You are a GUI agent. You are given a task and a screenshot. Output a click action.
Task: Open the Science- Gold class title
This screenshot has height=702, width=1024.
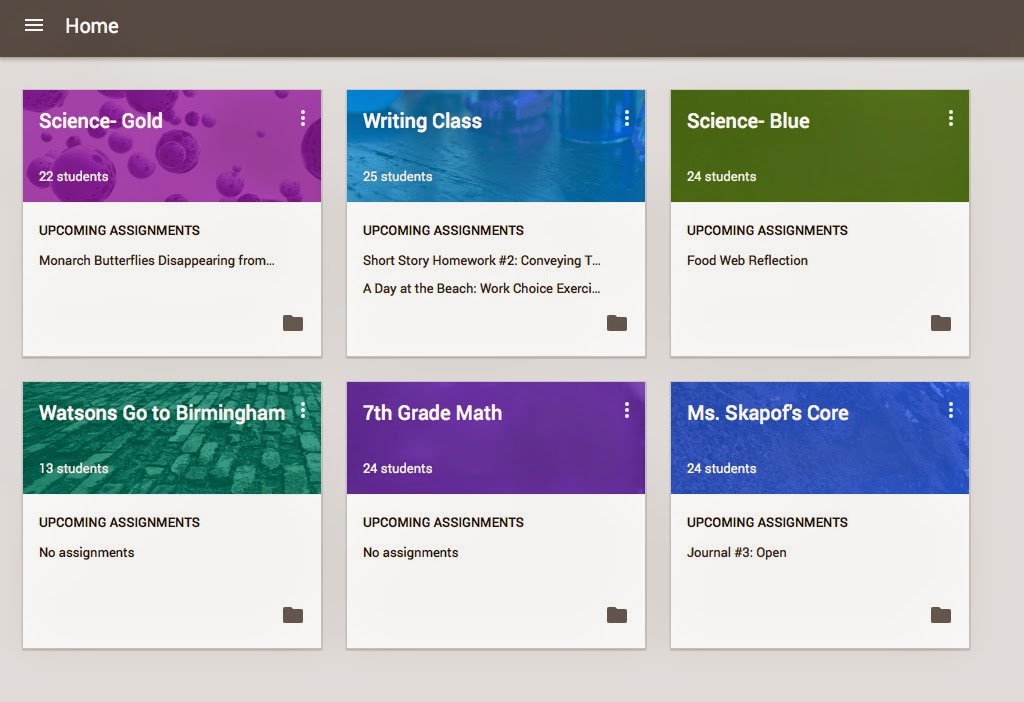pyautogui.click(x=101, y=121)
